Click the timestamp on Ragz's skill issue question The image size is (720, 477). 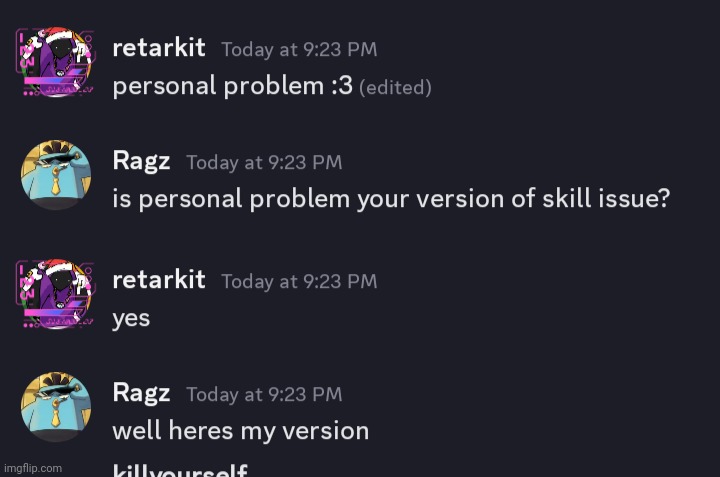tap(264, 162)
